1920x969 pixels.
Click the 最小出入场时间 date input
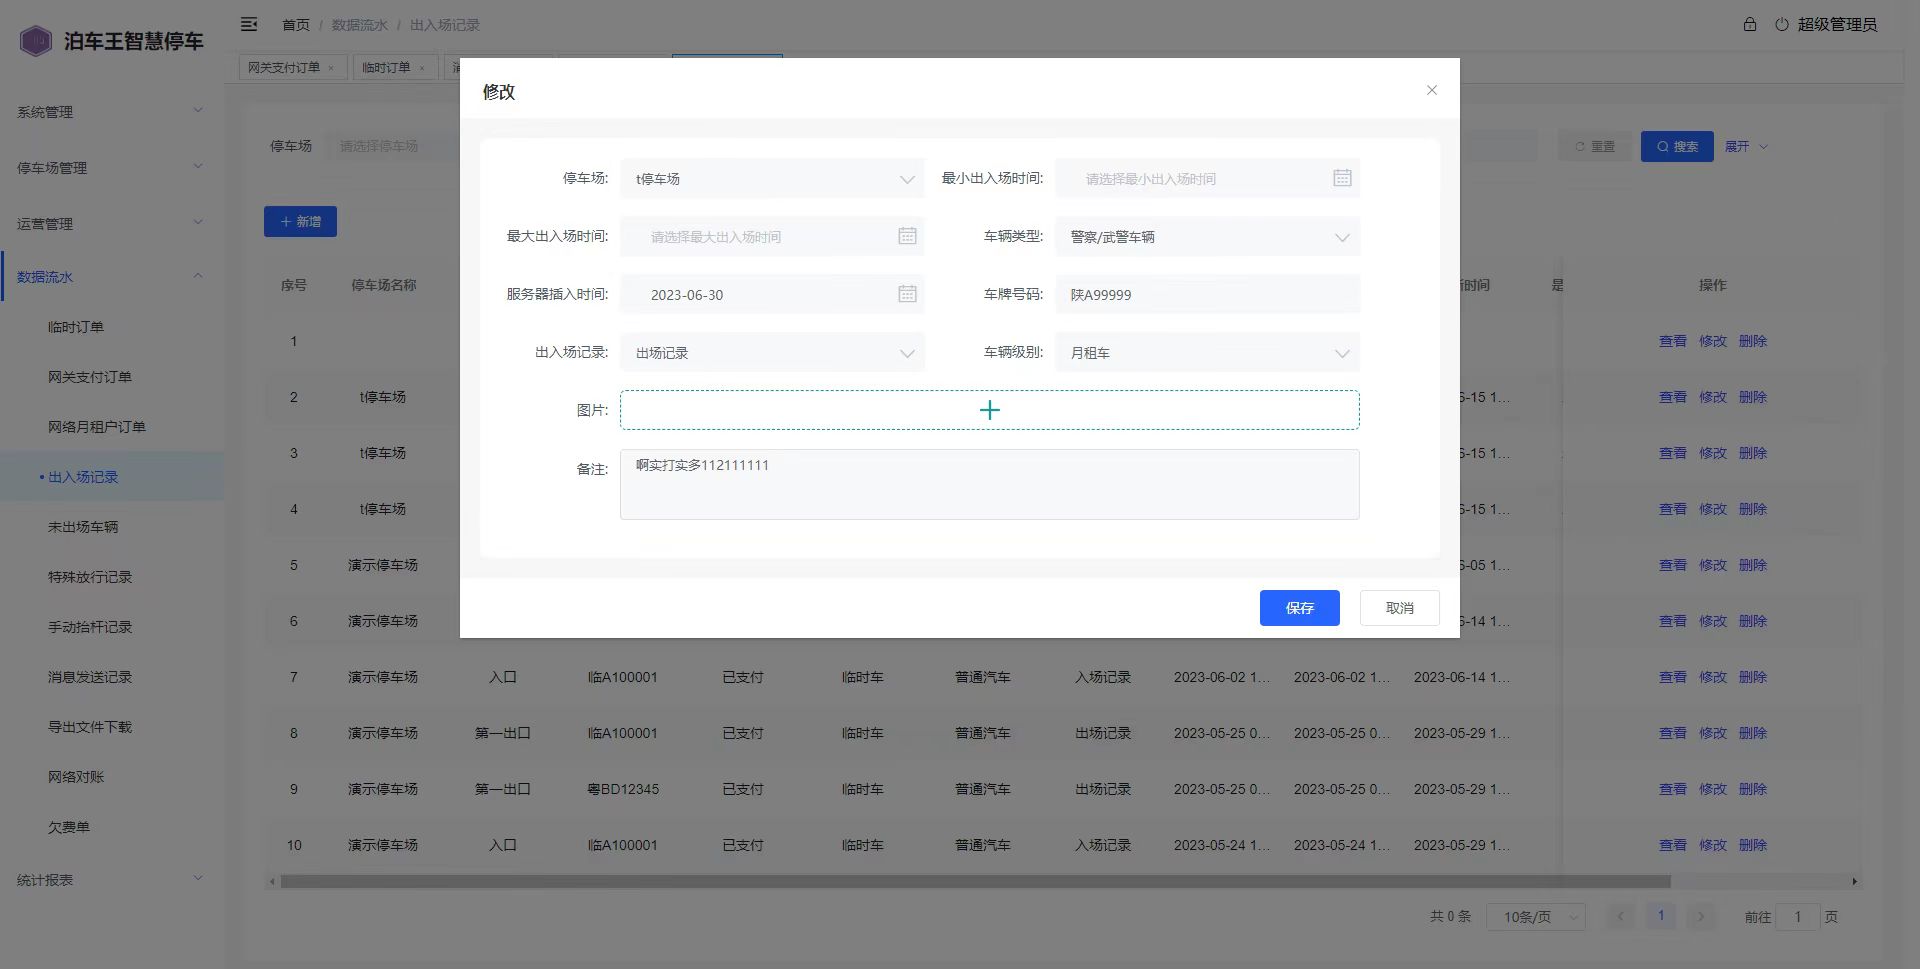coord(1207,179)
